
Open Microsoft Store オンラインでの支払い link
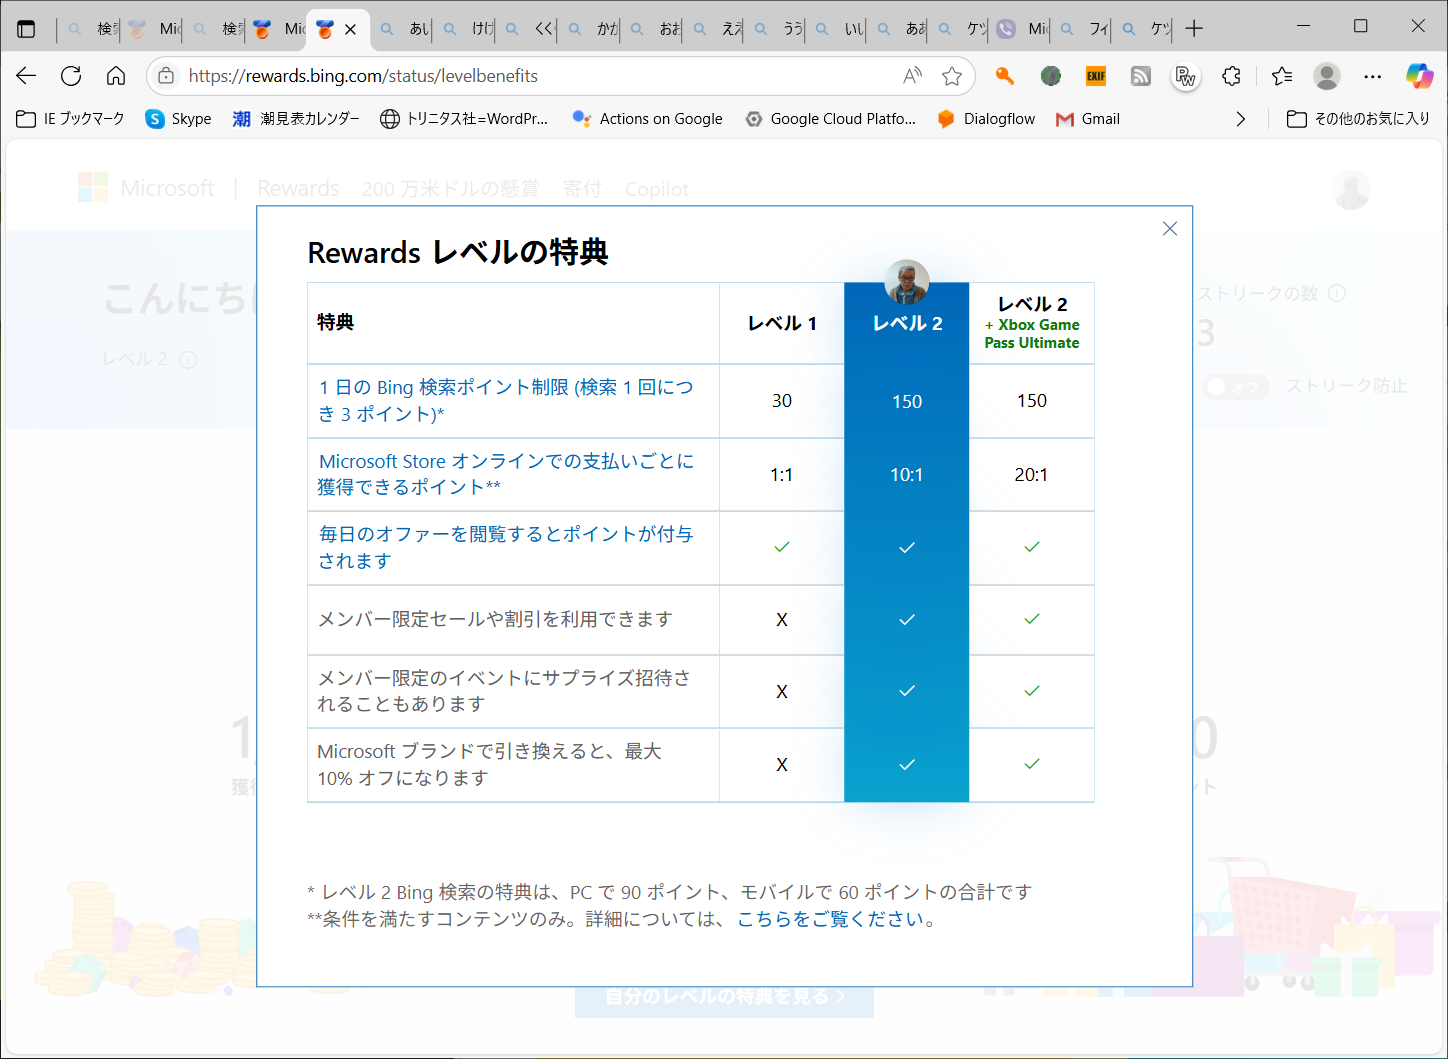point(506,474)
